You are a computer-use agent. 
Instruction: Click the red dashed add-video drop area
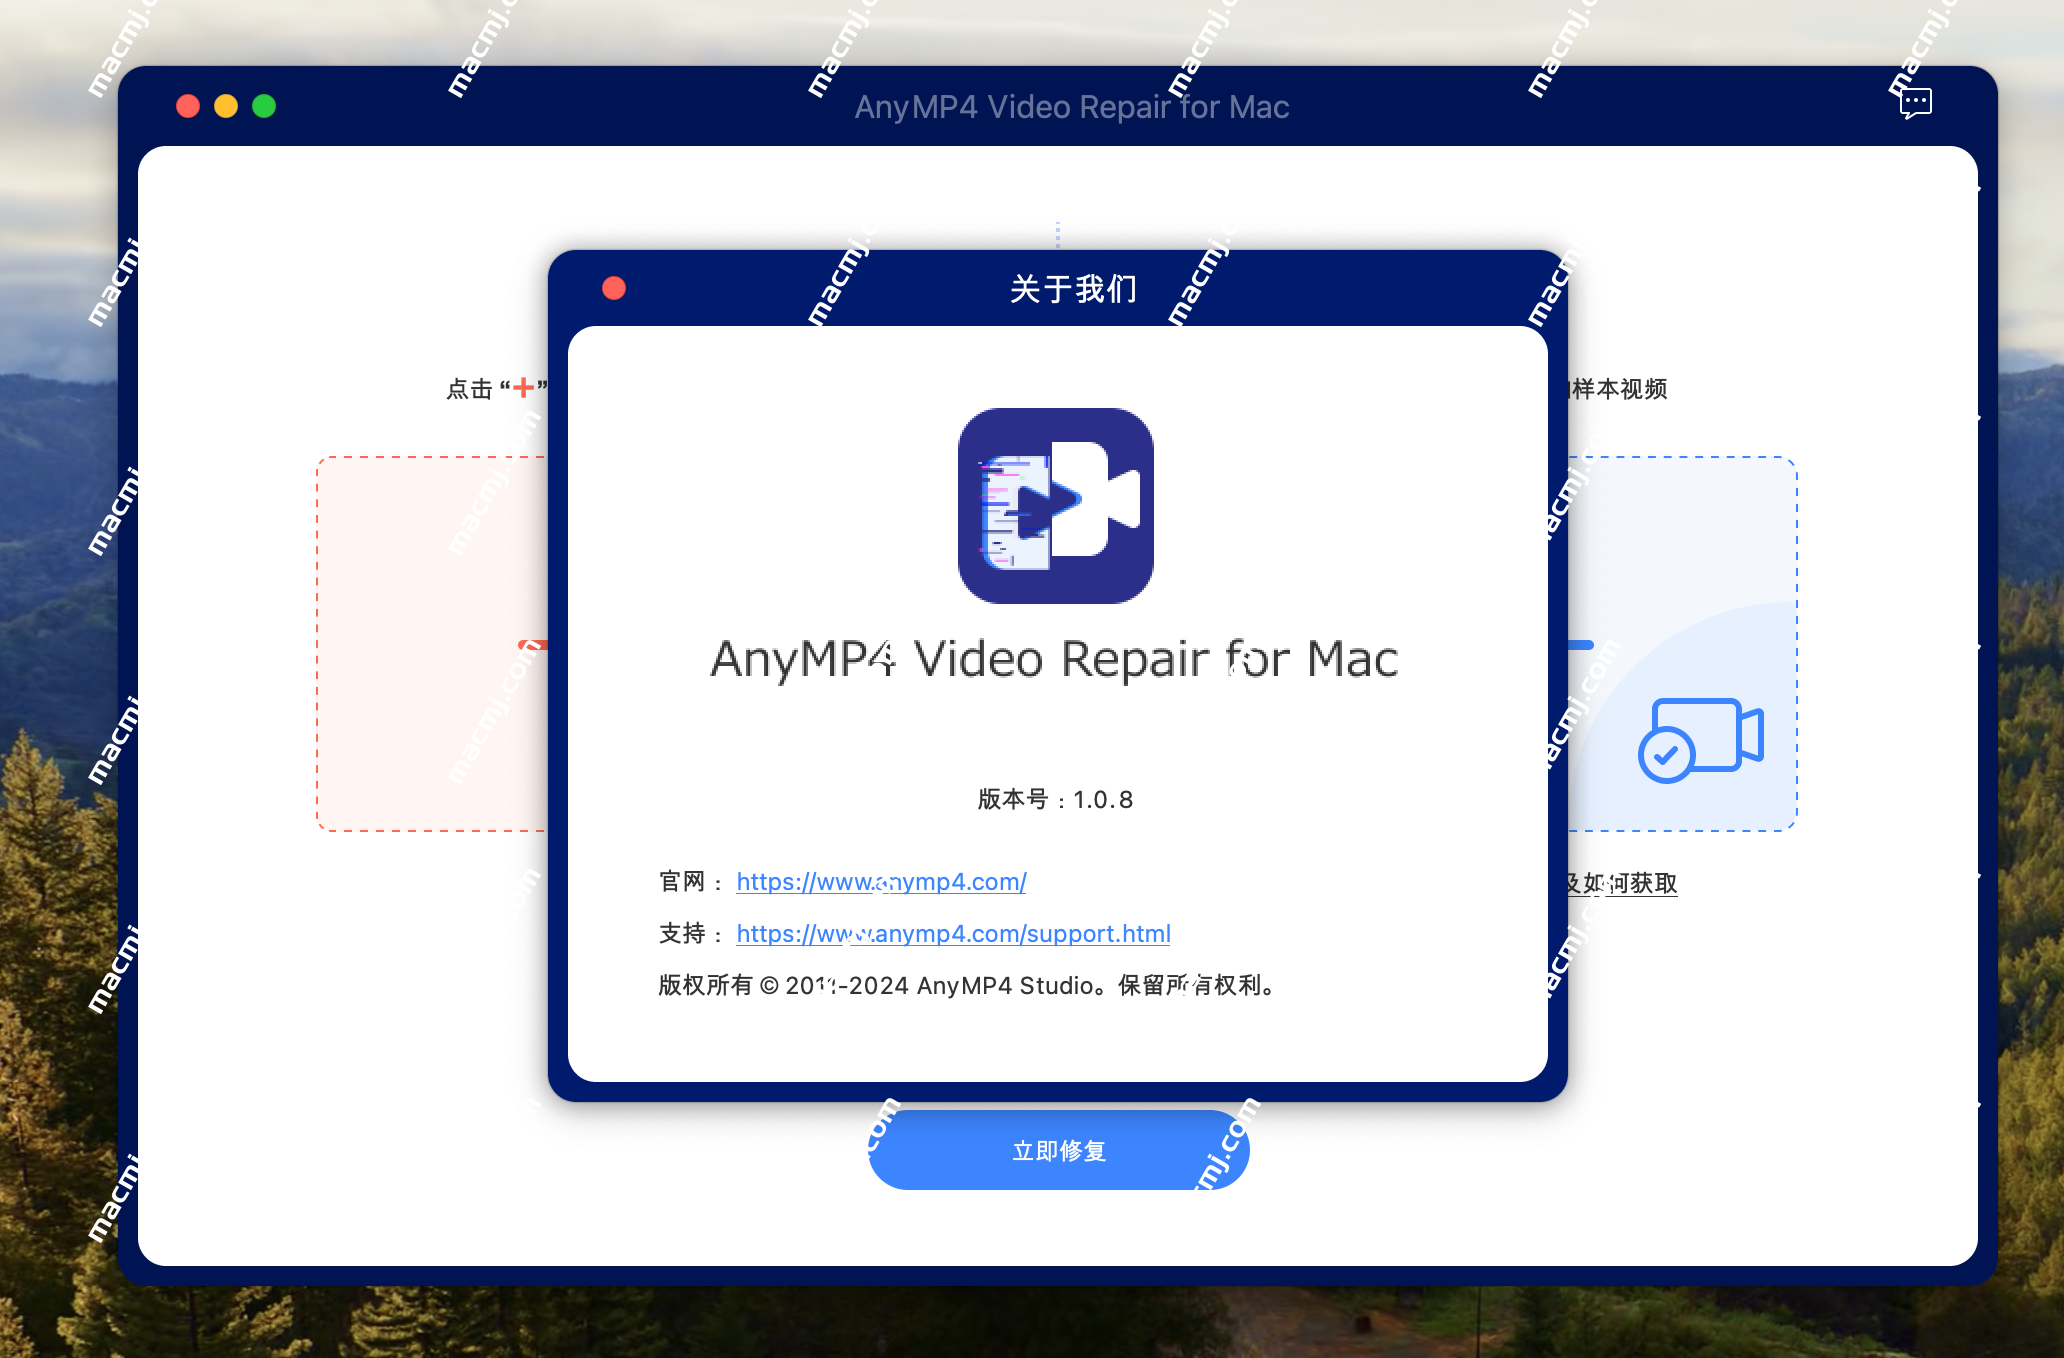432,644
